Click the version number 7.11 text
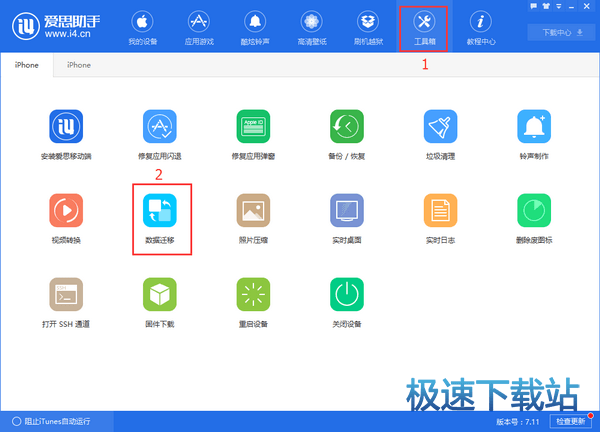This screenshot has width=600, height=432. (517, 422)
